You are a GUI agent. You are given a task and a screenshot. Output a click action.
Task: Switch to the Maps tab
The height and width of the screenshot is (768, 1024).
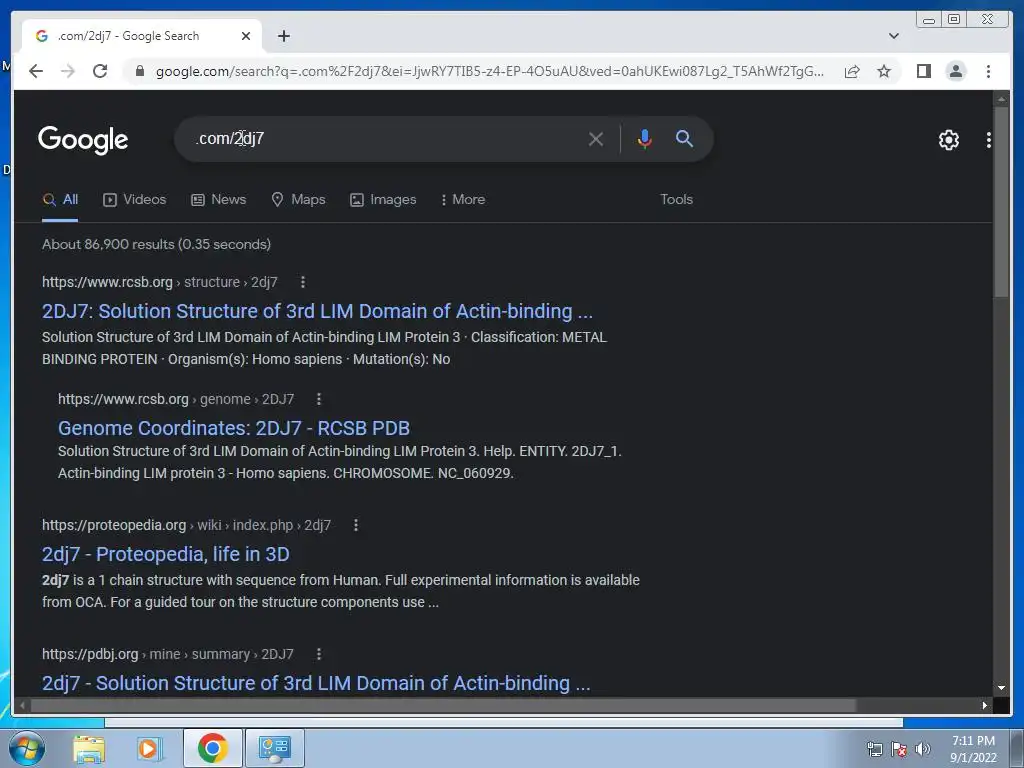coord(298,199)
